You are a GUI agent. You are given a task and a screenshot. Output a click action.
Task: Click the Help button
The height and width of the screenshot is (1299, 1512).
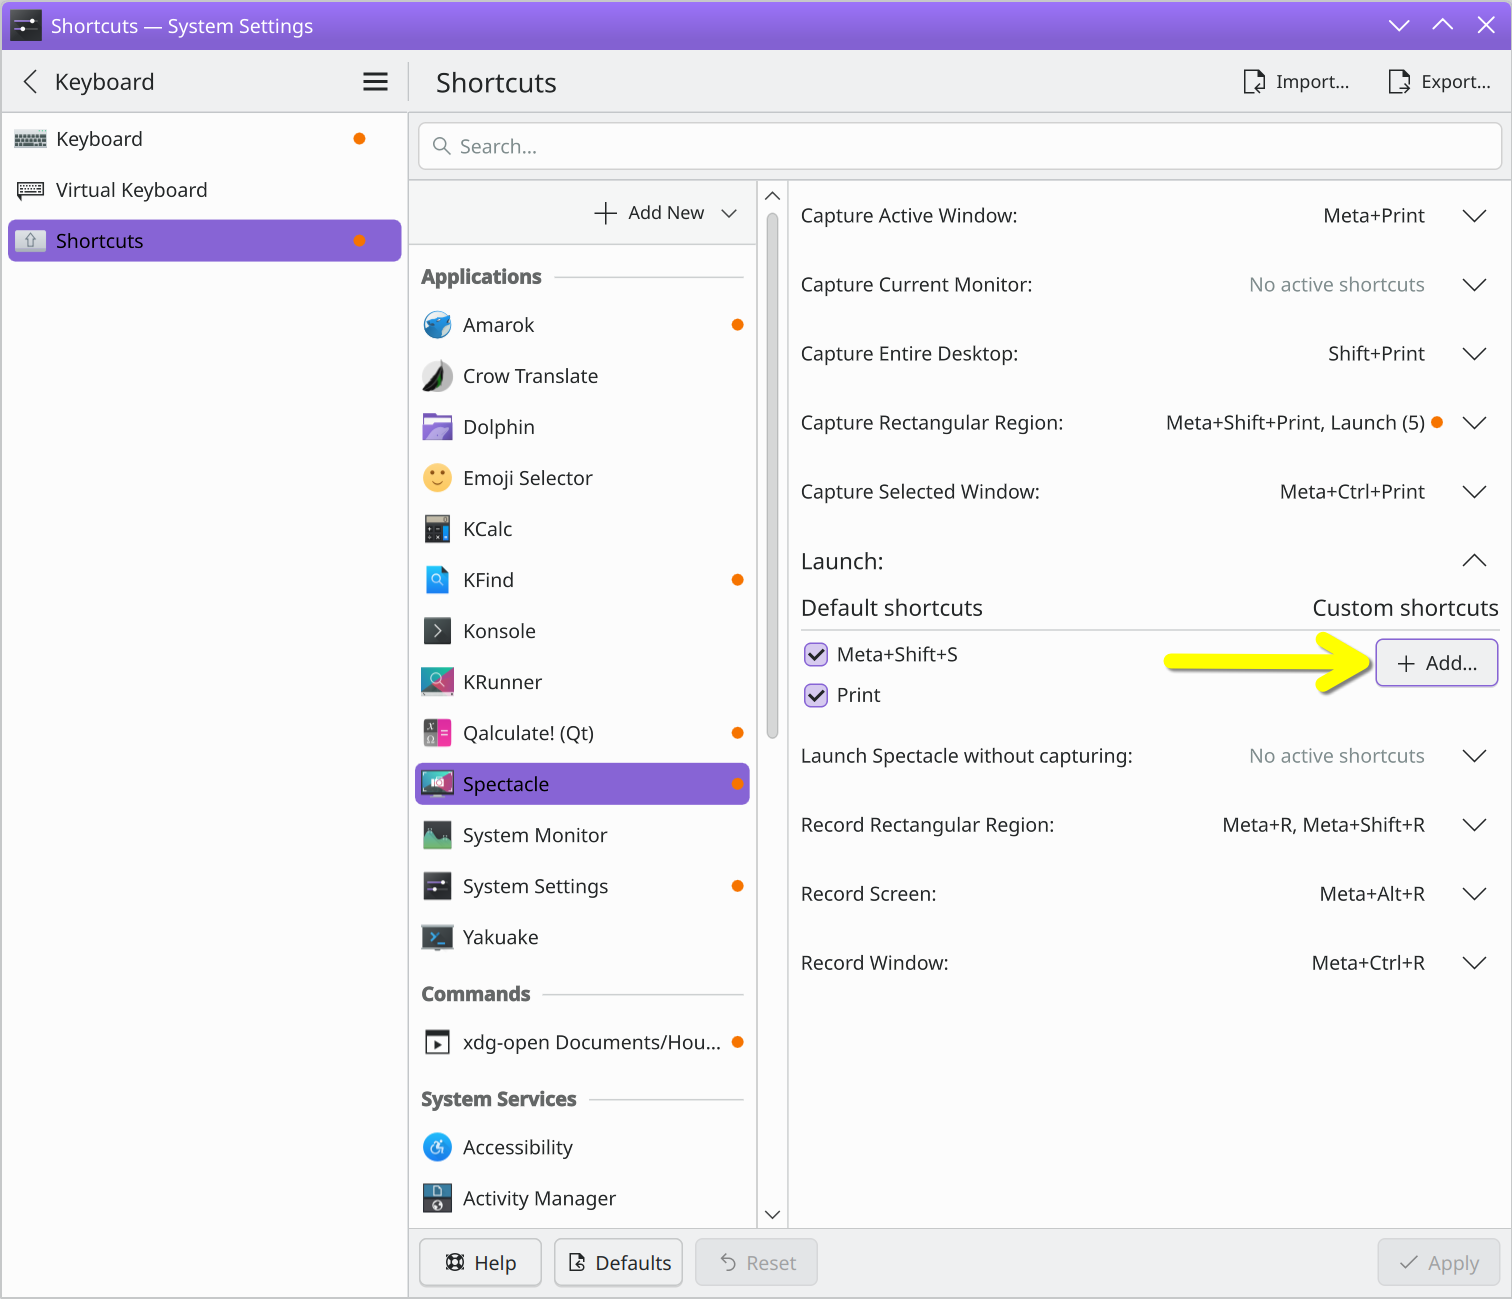pos(480,1263)
